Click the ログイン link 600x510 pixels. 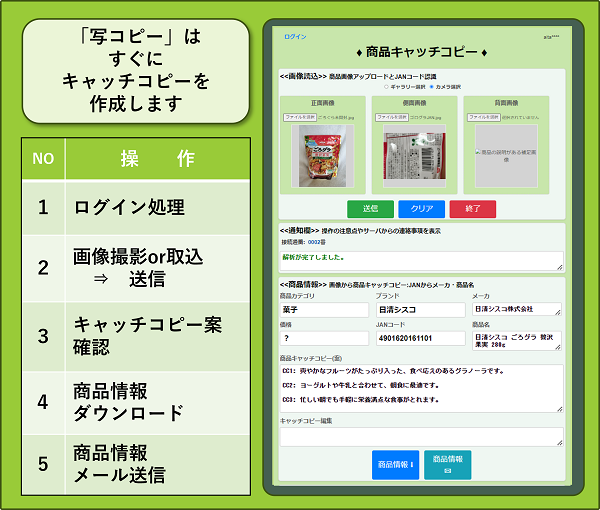pyautogui.click(x=295, y=37)
